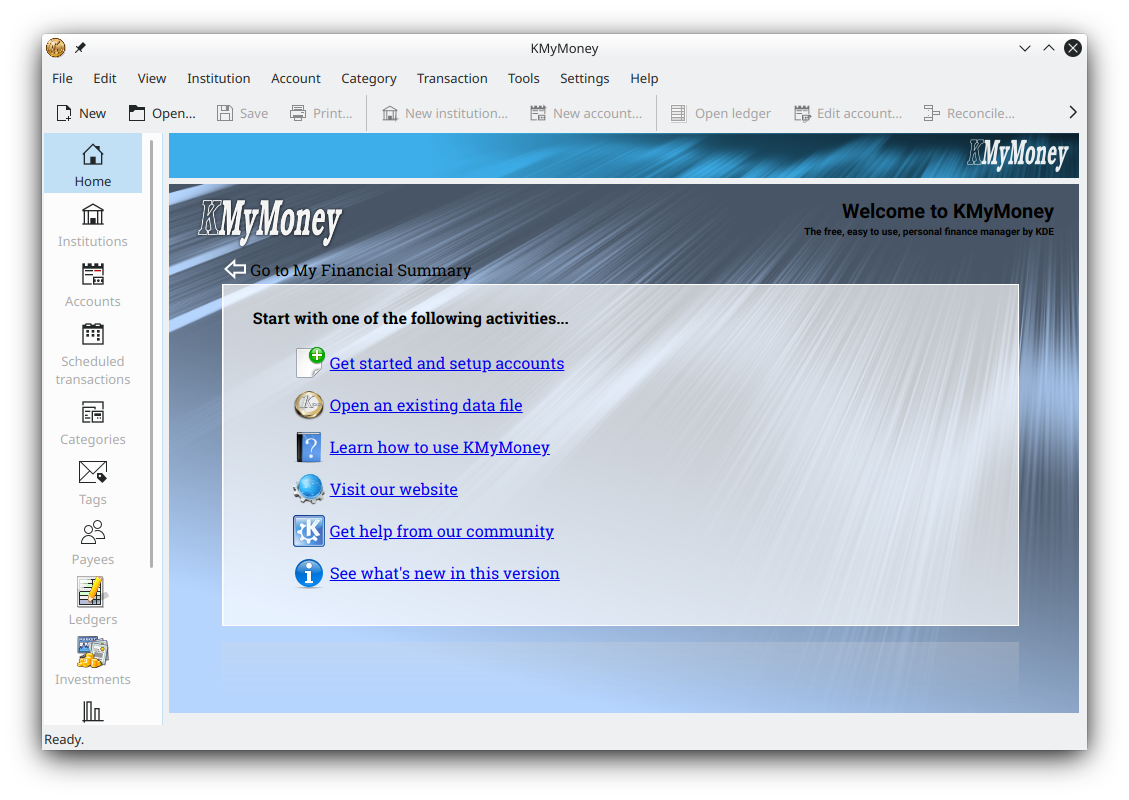The height and width of the screenshot is (800, 1129).
Task: Click Get started and setup accounts link
Action: point(446,363)
